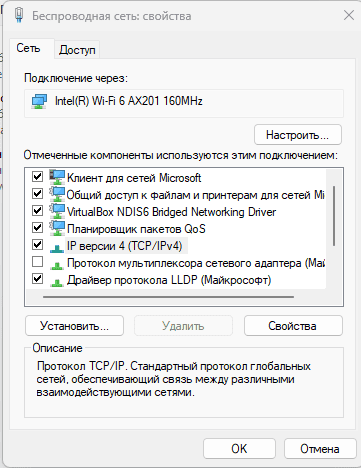Click the Установить... button
The image size is (361, 468).
(x=74, y=326)
